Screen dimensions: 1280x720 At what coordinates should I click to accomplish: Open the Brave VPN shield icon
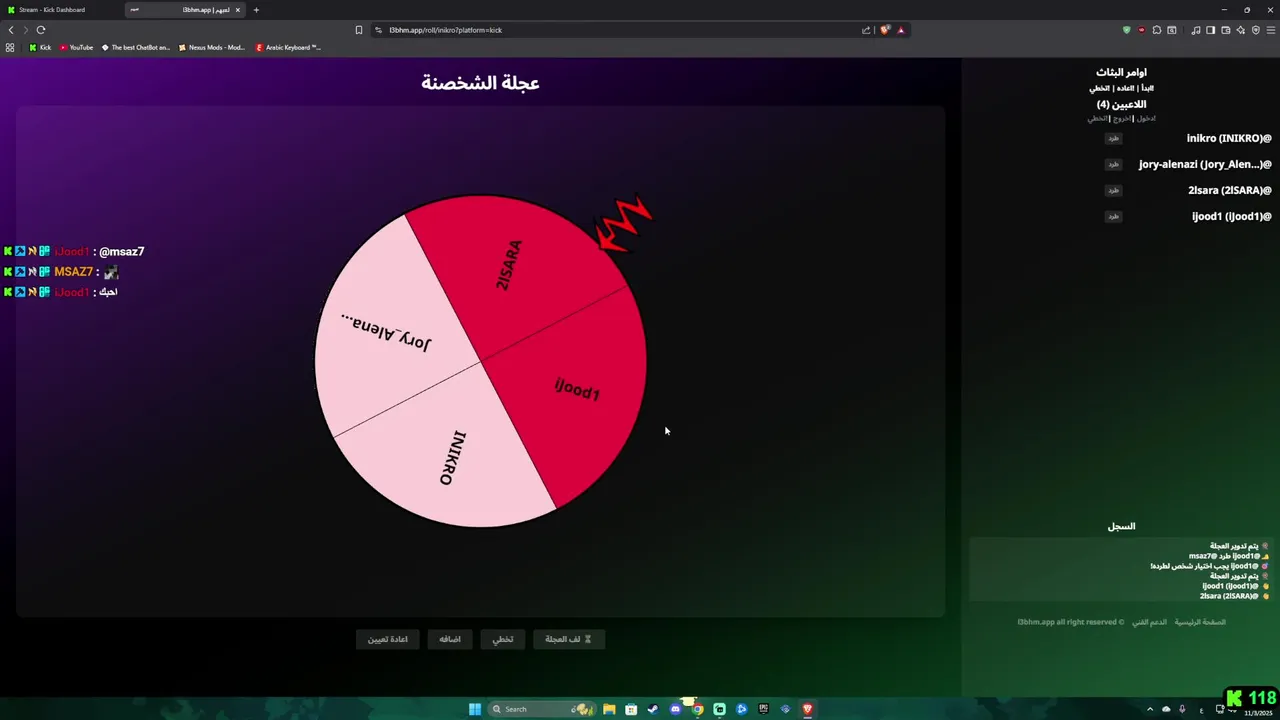click(x=1256, y=30)
